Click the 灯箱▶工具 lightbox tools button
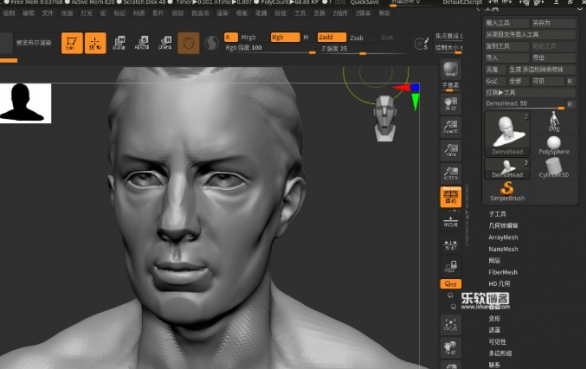The image size is (586, 369). coord(530,93)
